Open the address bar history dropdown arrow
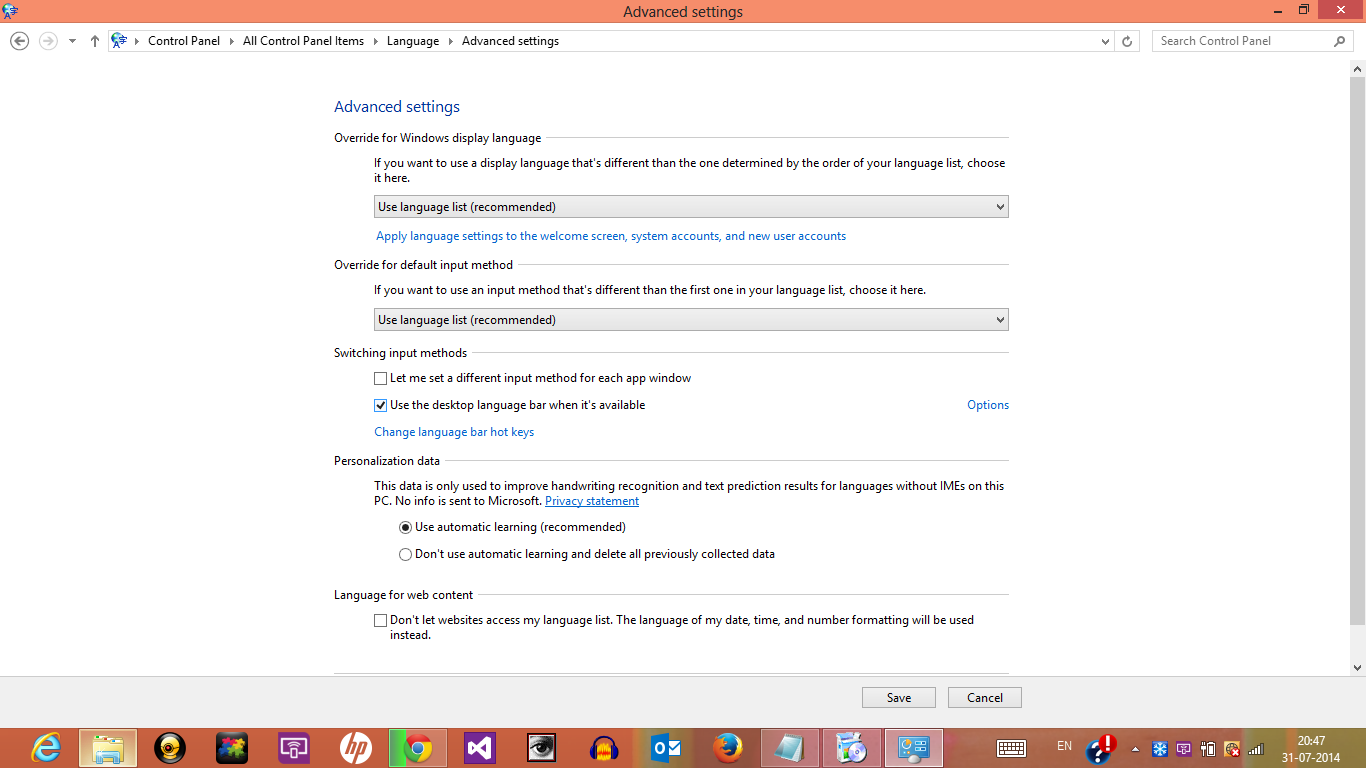 tap(1105, 41)
